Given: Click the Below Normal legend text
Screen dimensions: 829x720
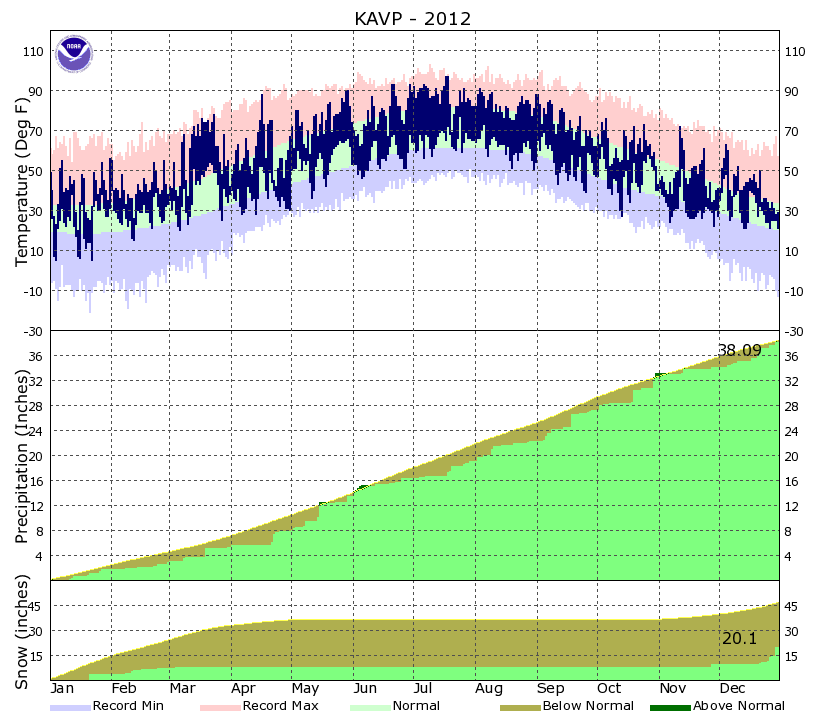Looking at the screenshot, I should pos(588,706).
